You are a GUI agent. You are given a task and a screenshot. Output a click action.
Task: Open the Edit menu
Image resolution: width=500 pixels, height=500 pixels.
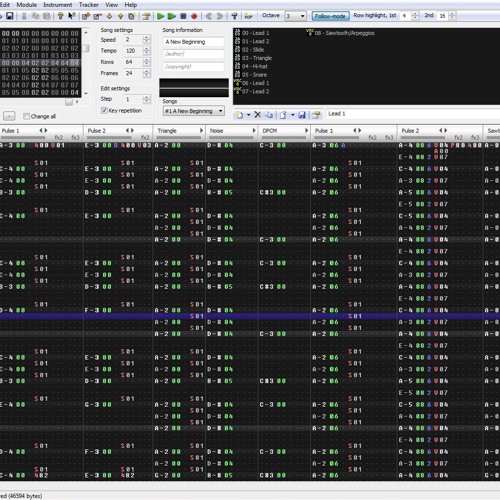pyautogui.click(x=5, y=5)
